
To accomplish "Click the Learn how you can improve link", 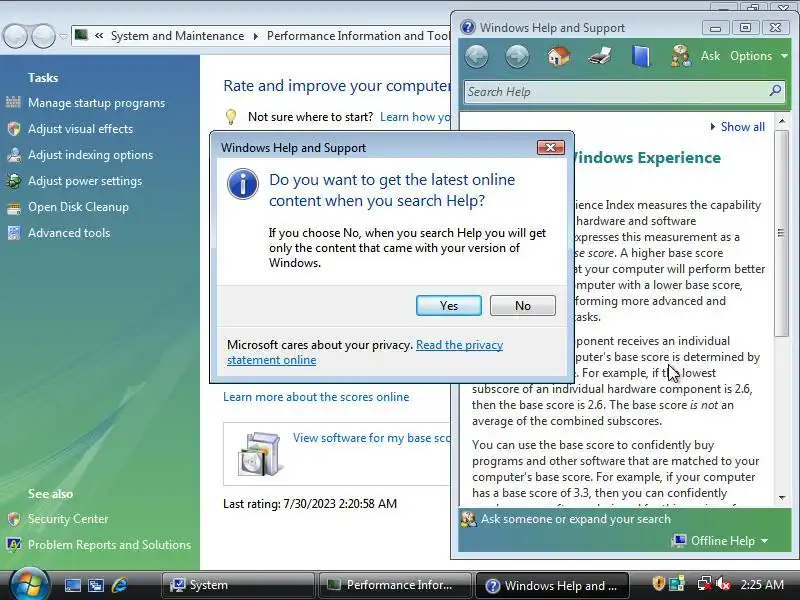I will click(x=415, y=117).
